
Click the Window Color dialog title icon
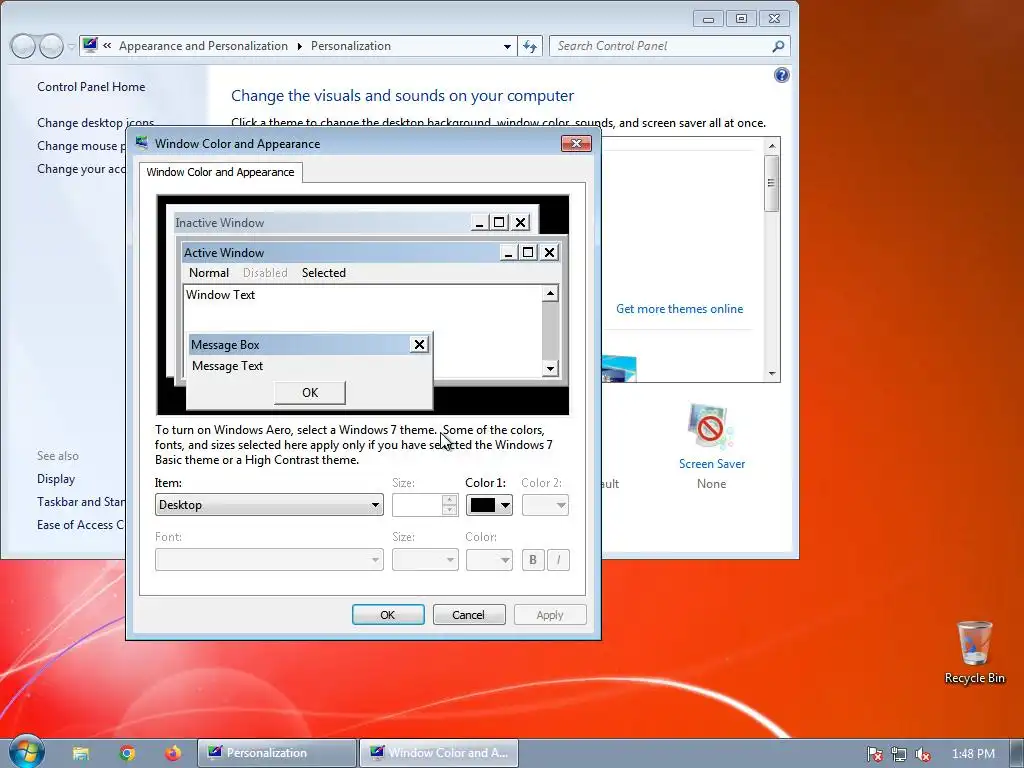(142, 143)
